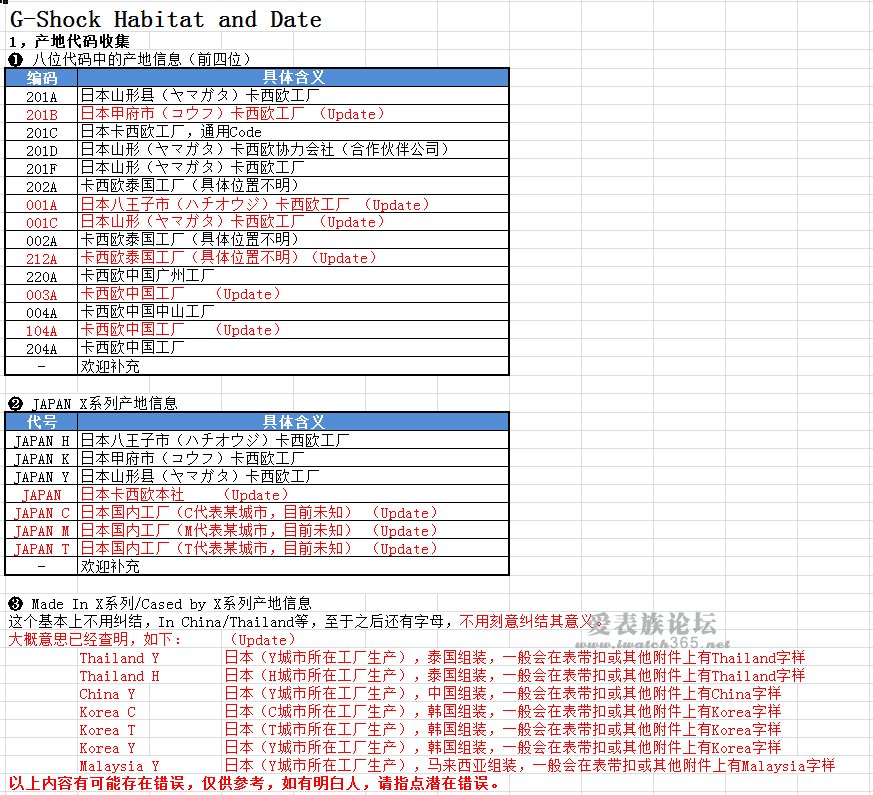
Task: Click the code cell '204A'
Action: (41, 349)
